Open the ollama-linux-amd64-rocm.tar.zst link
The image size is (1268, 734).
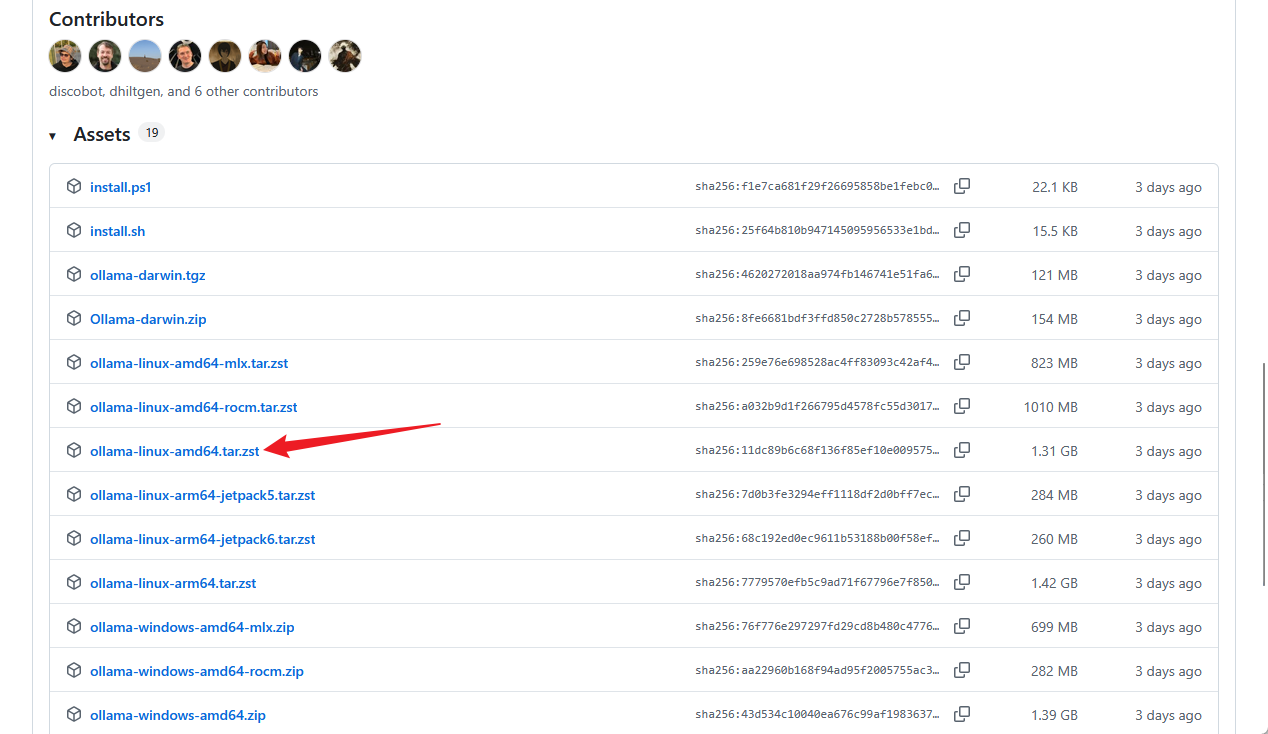[193, 407]
